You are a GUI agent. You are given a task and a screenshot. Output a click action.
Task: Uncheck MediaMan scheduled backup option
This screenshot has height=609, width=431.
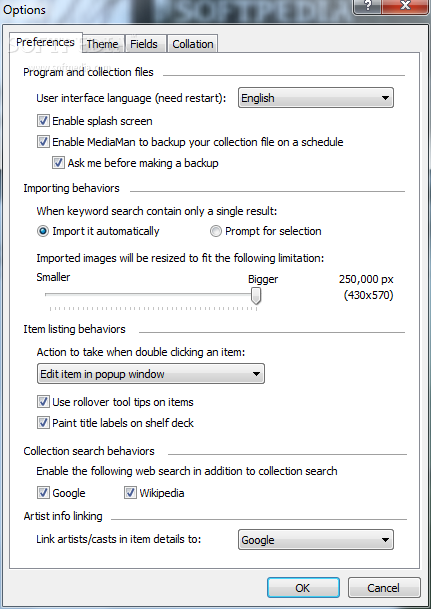tap(43, 142)
